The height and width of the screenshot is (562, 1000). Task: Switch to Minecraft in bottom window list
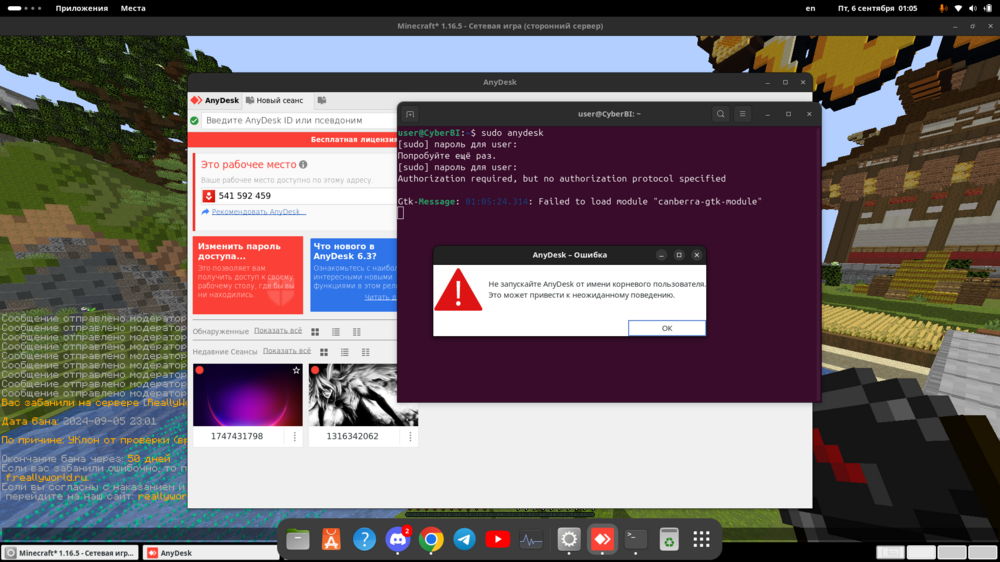(x=70, y=553)
